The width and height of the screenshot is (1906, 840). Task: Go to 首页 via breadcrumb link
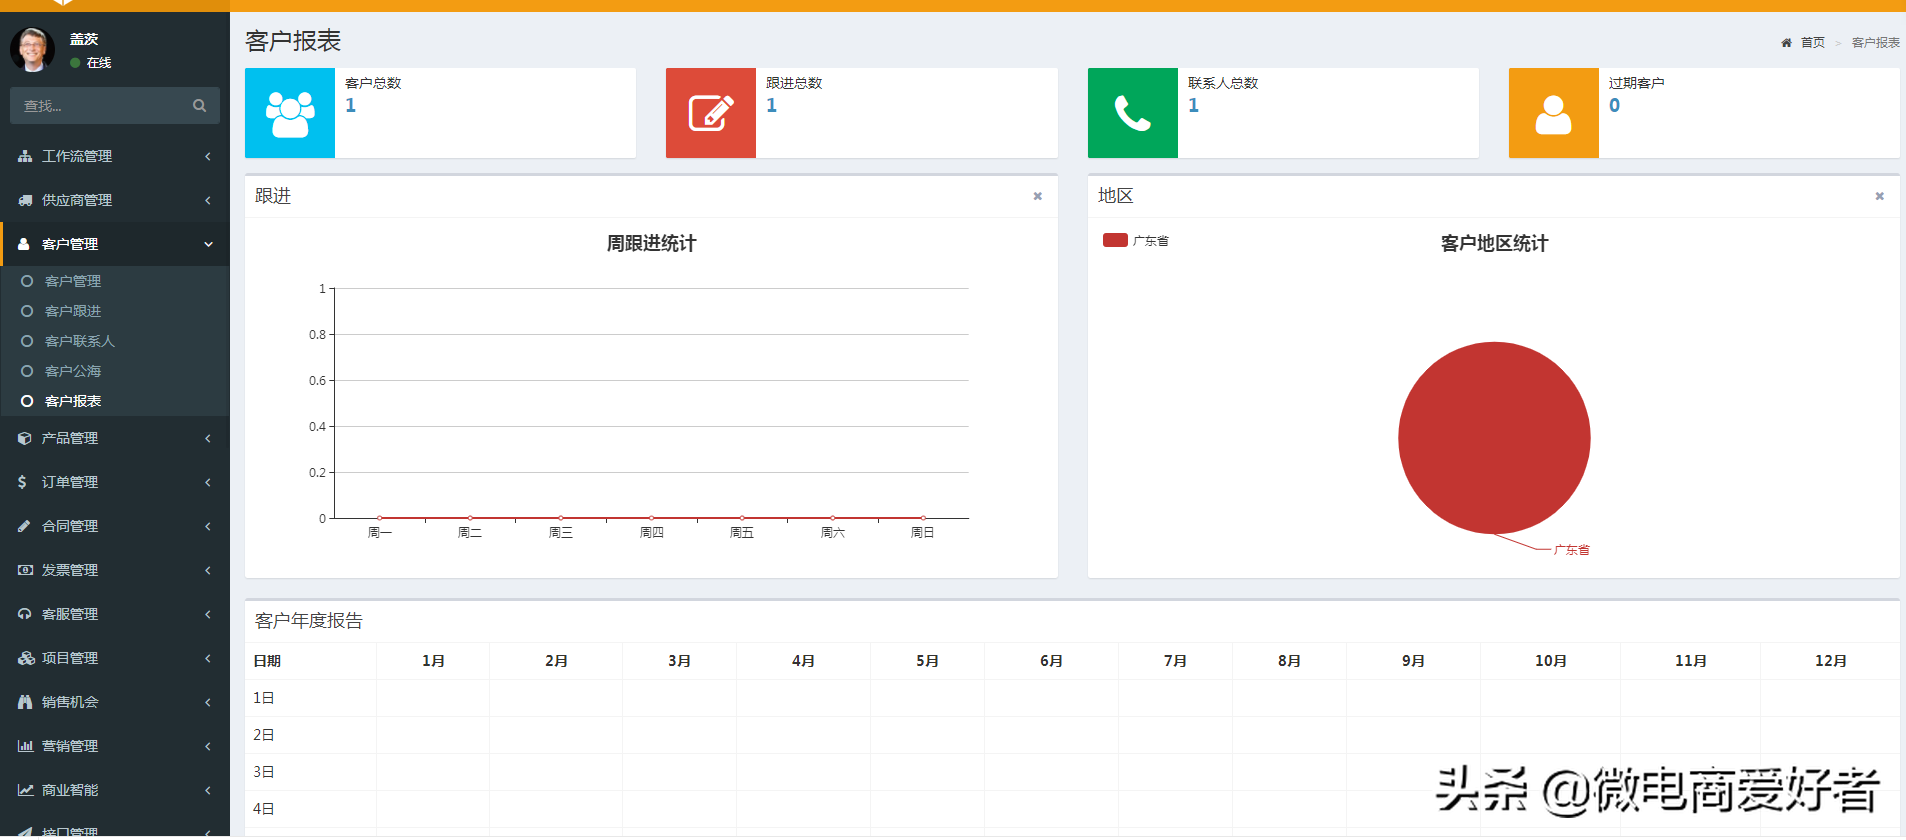pyautogui.click(x=1813, y=43)
